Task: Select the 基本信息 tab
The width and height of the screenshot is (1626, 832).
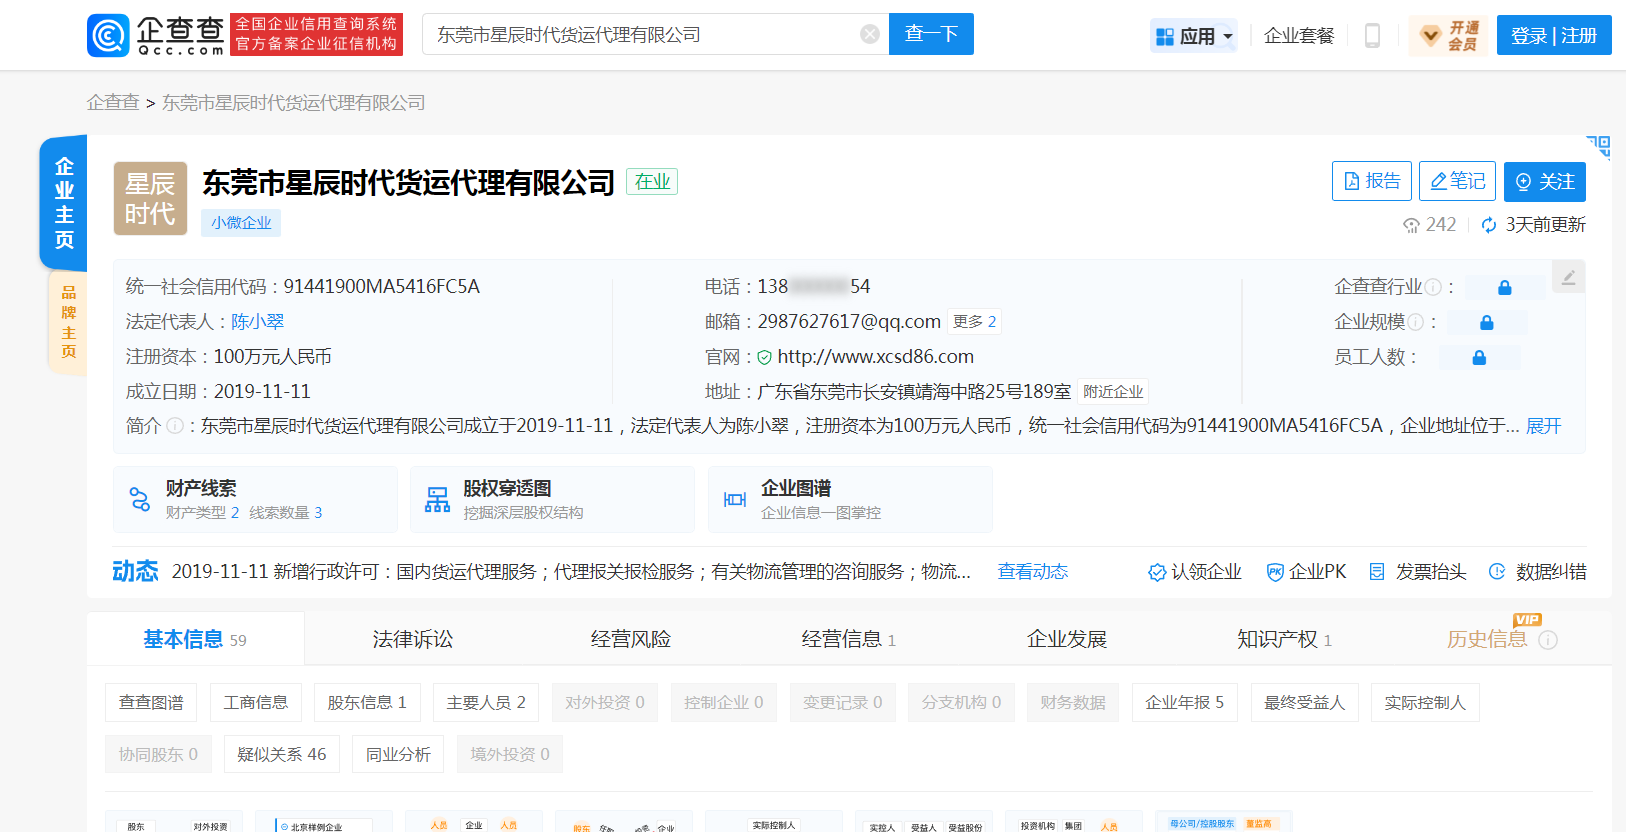Action: [x=195, y=639]
